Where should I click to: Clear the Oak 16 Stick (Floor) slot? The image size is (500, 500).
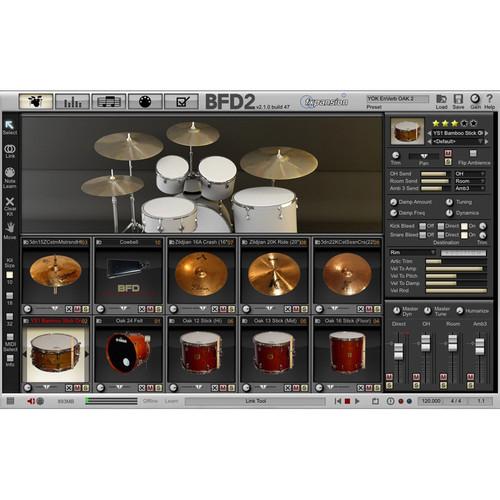(x=361, y=388)
